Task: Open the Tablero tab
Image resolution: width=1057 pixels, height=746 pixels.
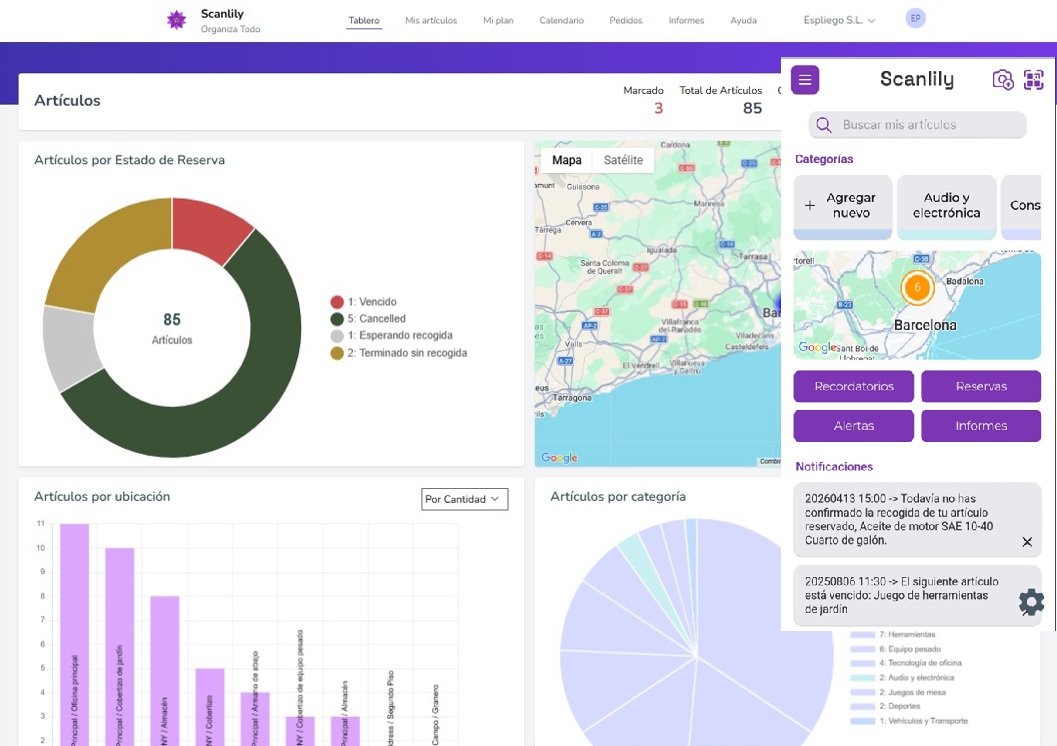Action: (364, 20)
